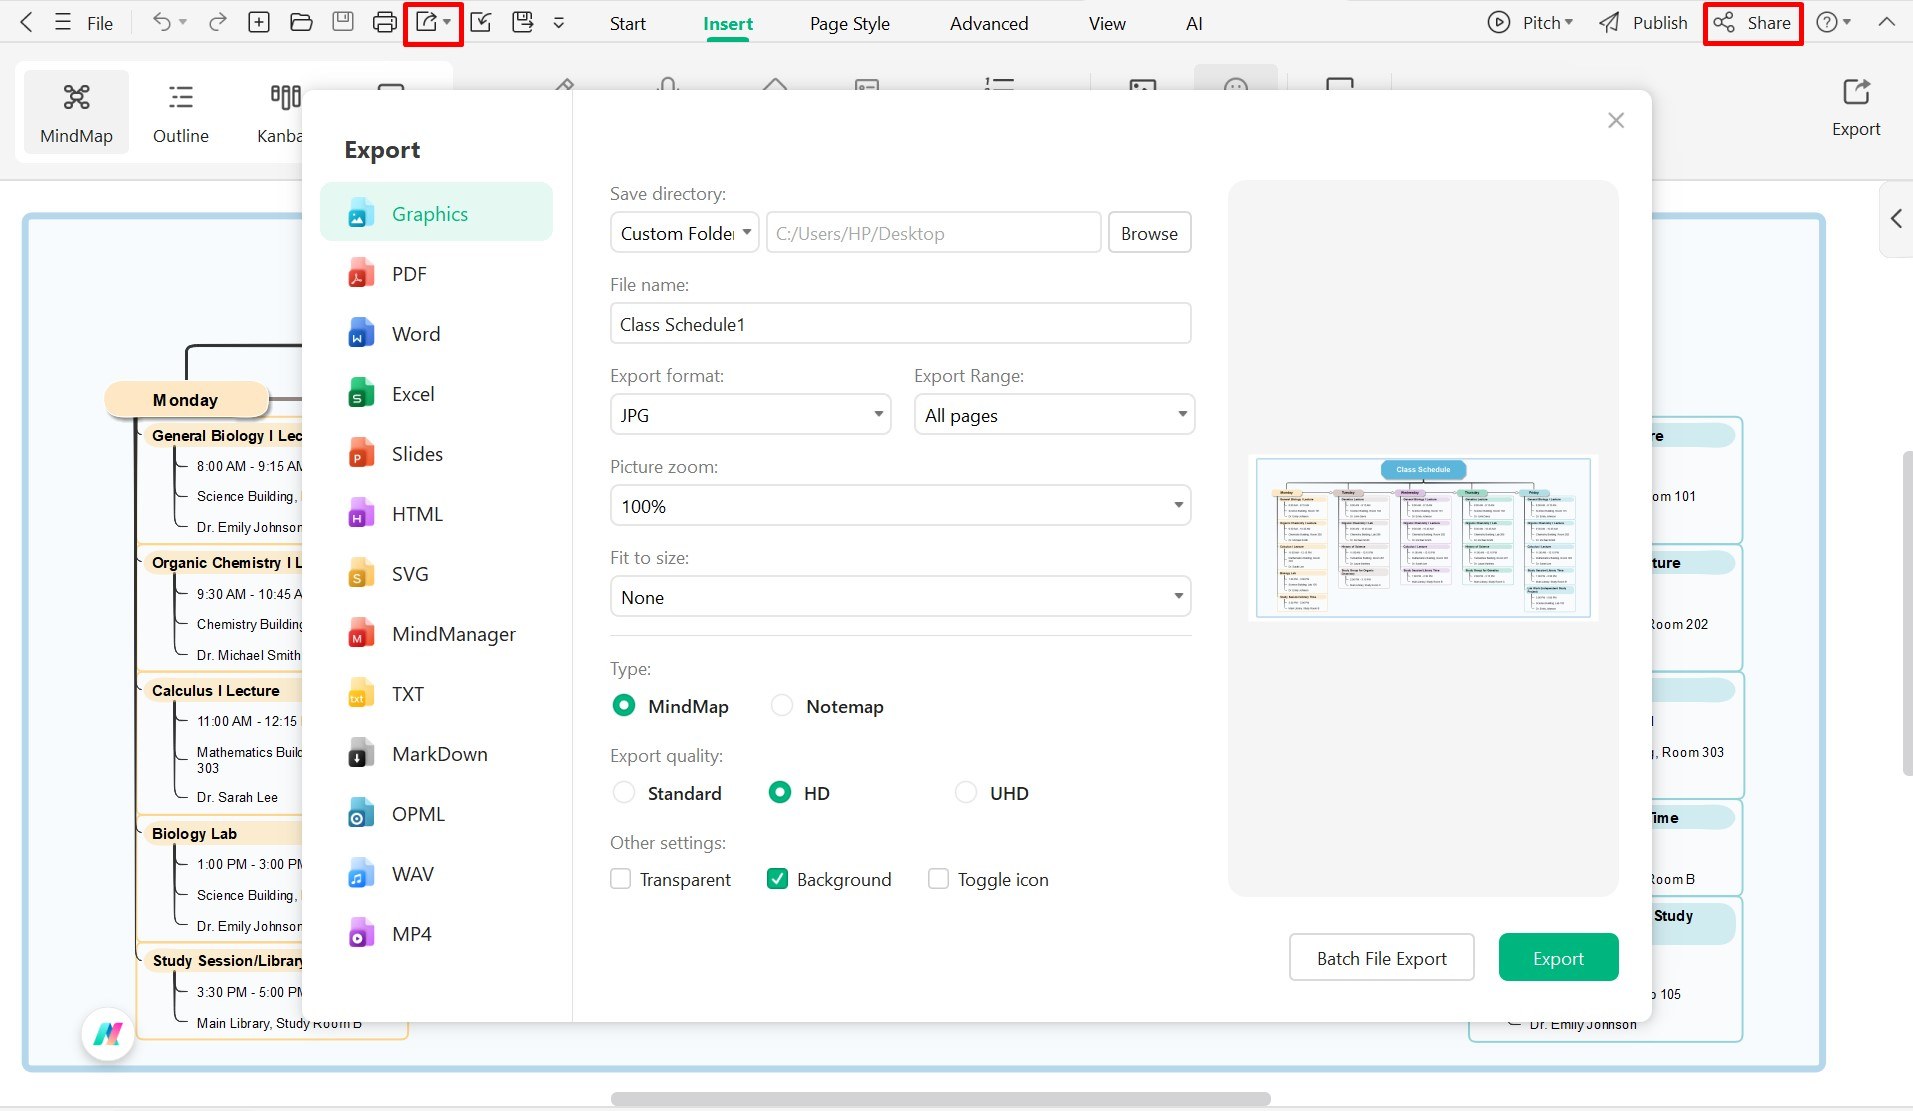Click the back arrow icon in top bar
This screenshot has width=1913, height=1111.
pos(26,22)
